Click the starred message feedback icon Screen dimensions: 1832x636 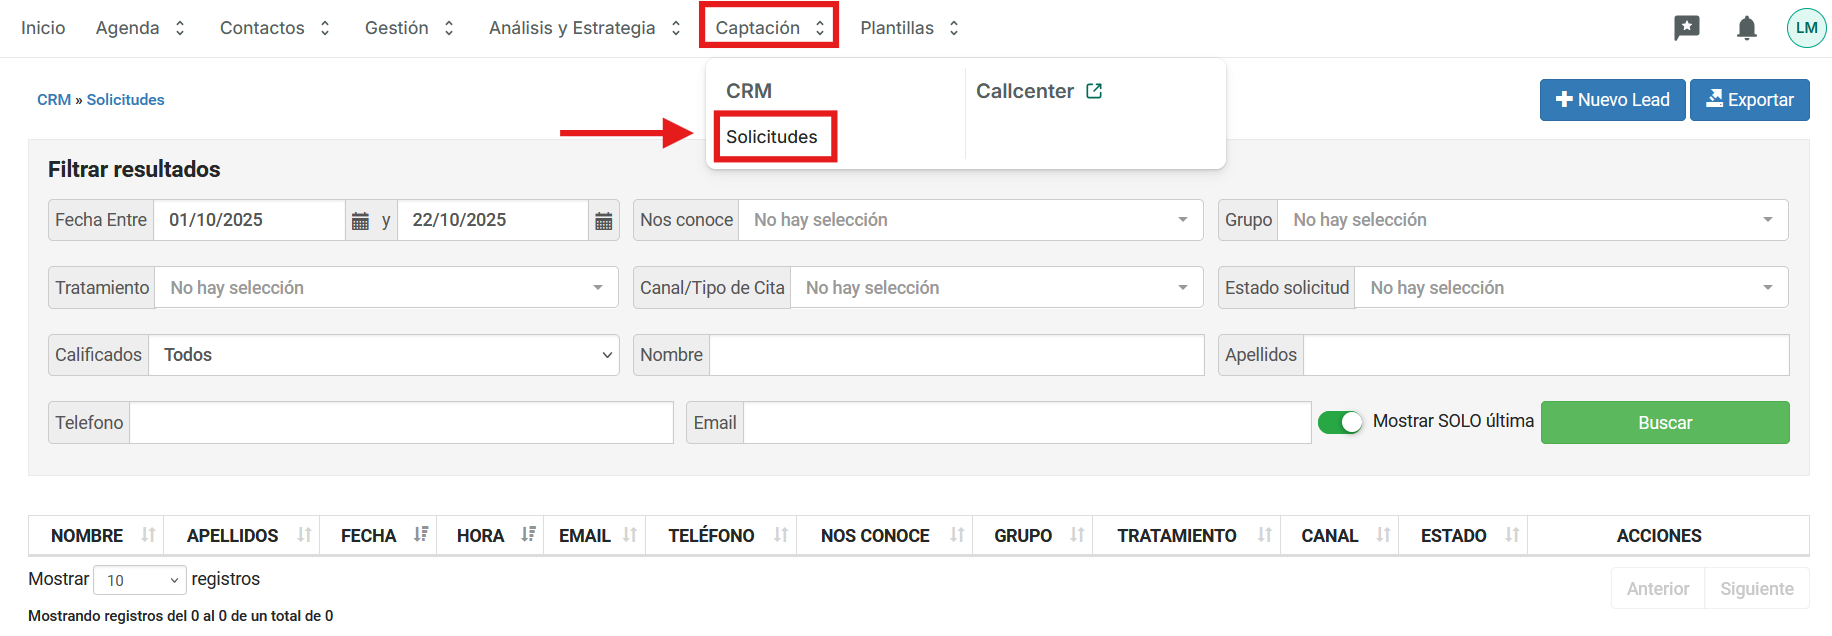(x=1686, y=28)
